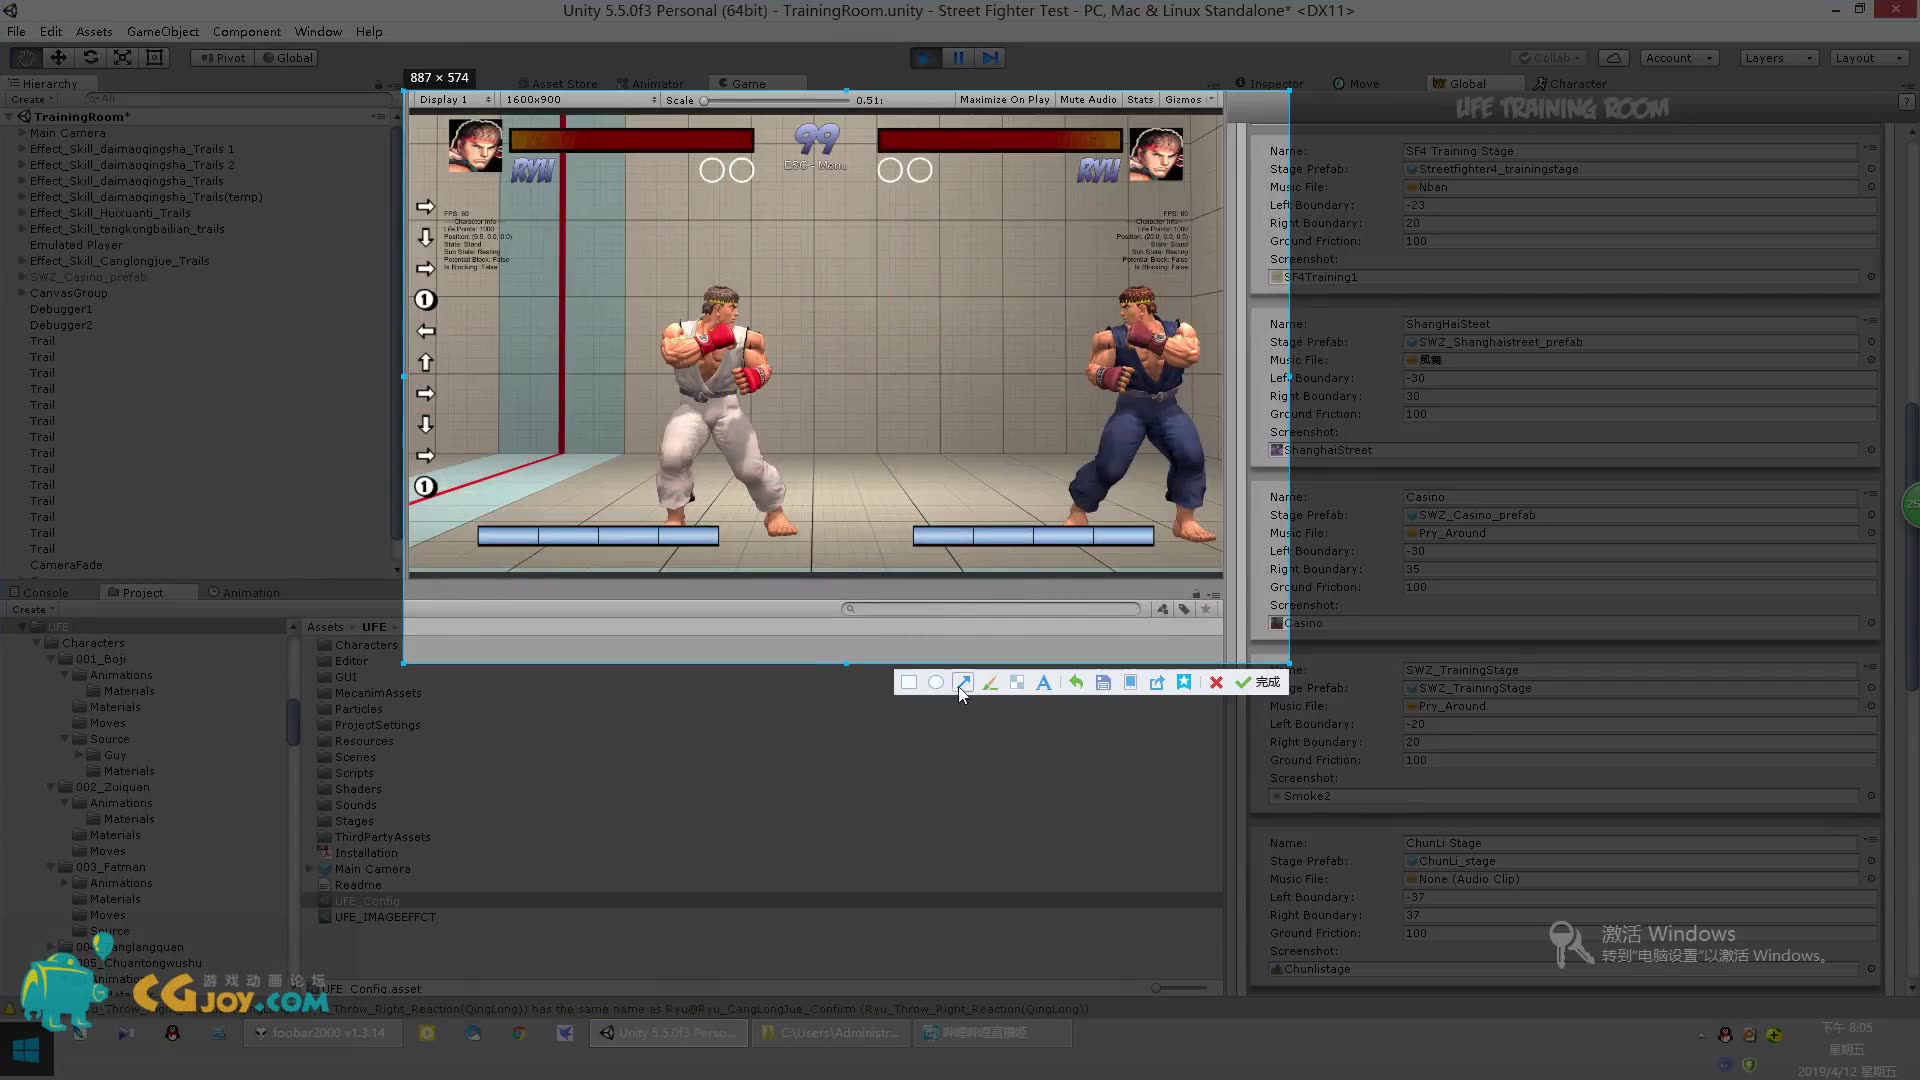The width and height of the screenshot is (1920, 1080).
Task: Open the Stages folder in Assets
Action: [354, 821]
